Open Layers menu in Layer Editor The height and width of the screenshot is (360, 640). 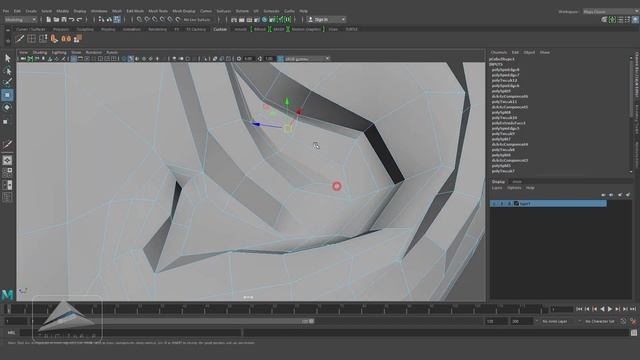(497, 188)
